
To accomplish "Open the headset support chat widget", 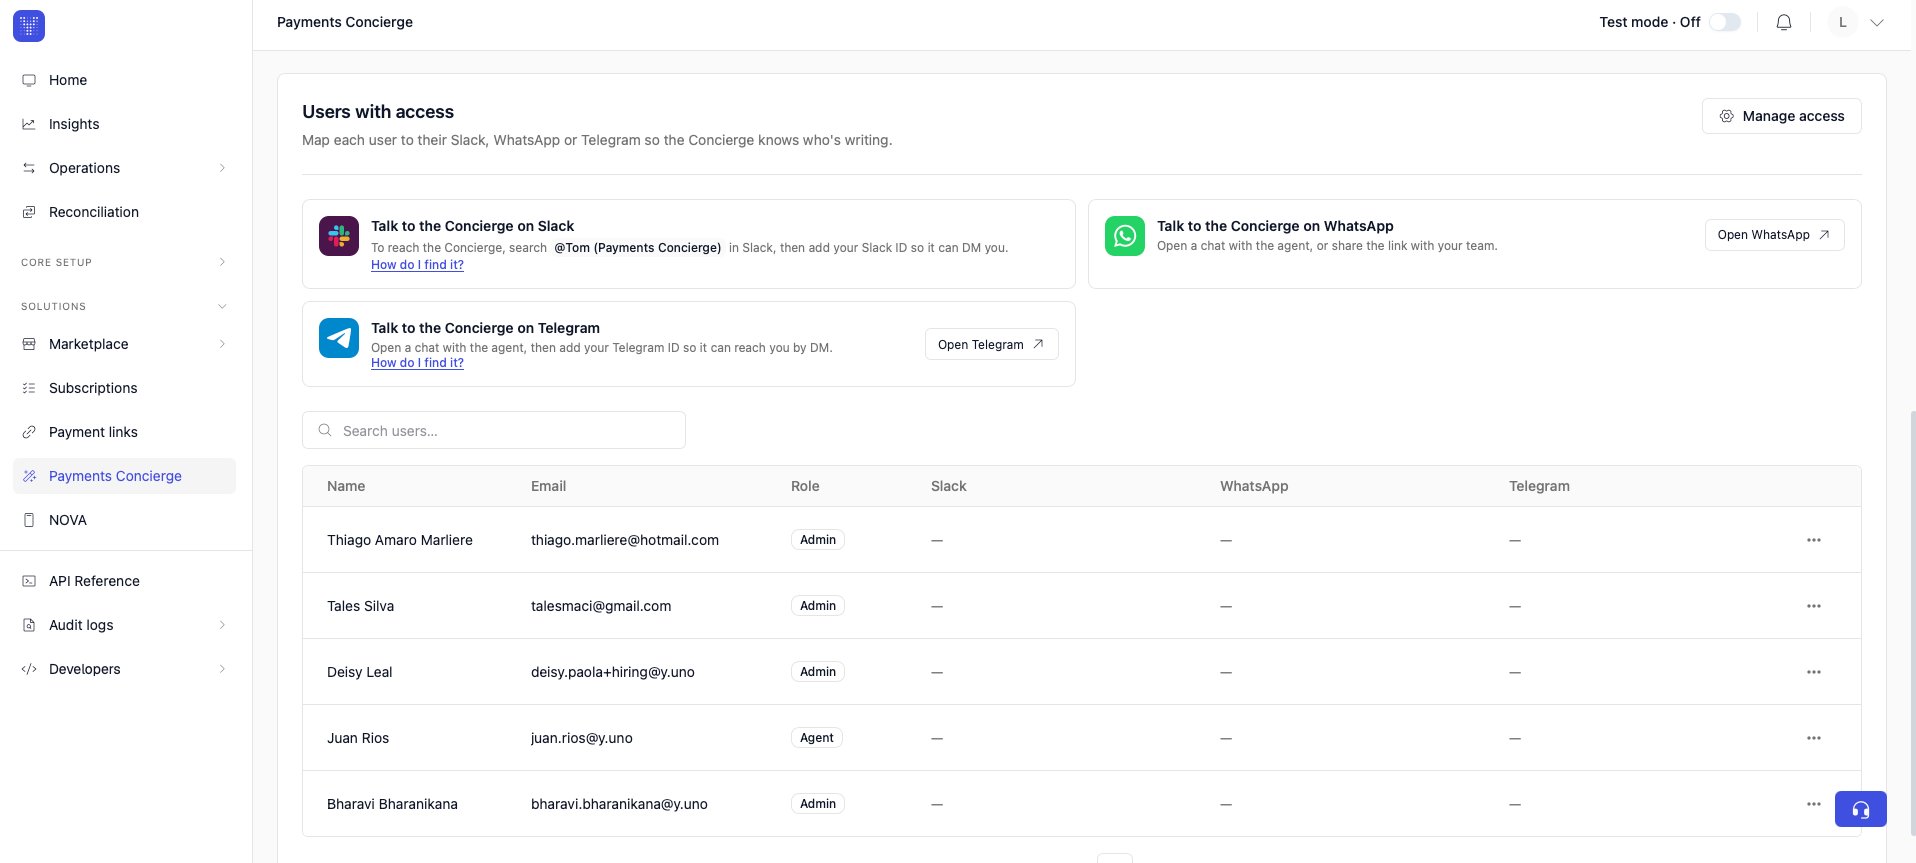I will (1861, 809).
